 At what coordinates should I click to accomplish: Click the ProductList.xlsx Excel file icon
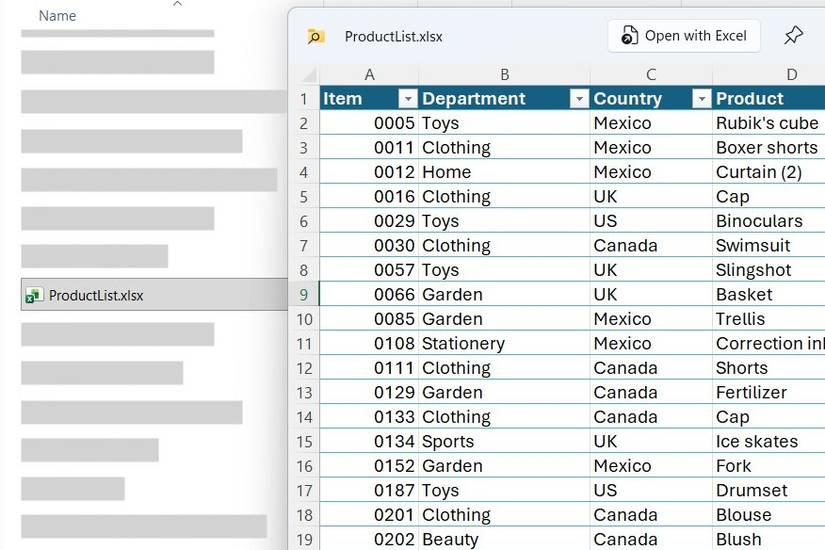[x=34, y=295]
